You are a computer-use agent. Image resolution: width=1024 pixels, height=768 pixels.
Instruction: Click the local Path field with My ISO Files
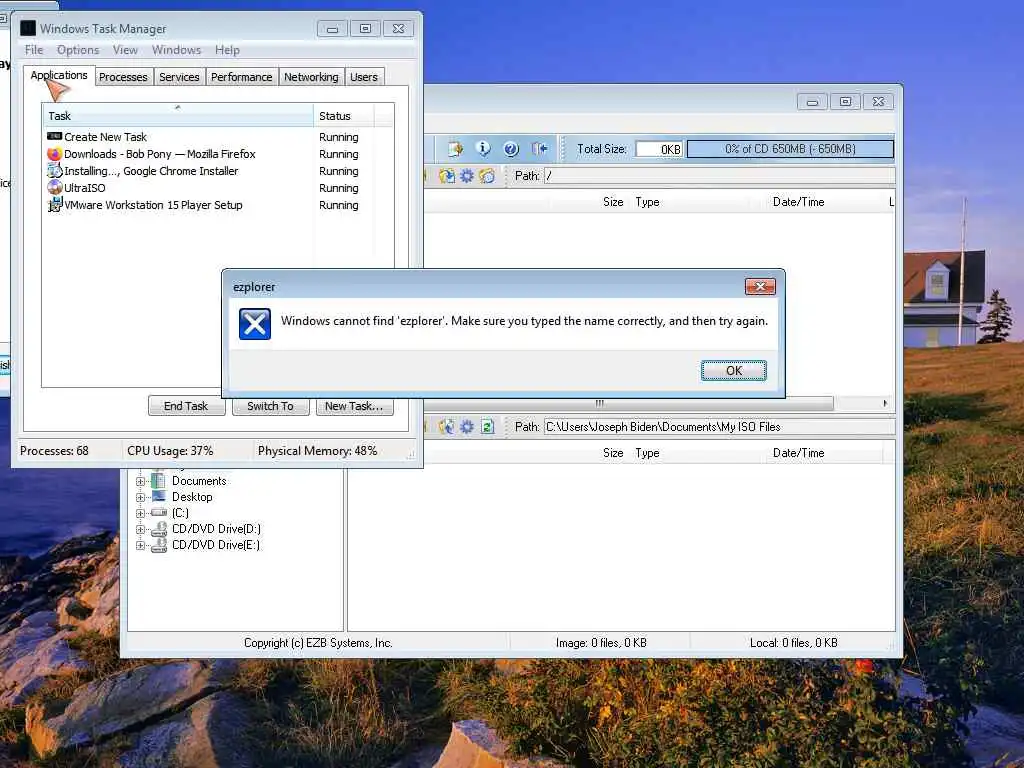pyautogui.click(x=719, y=426)
